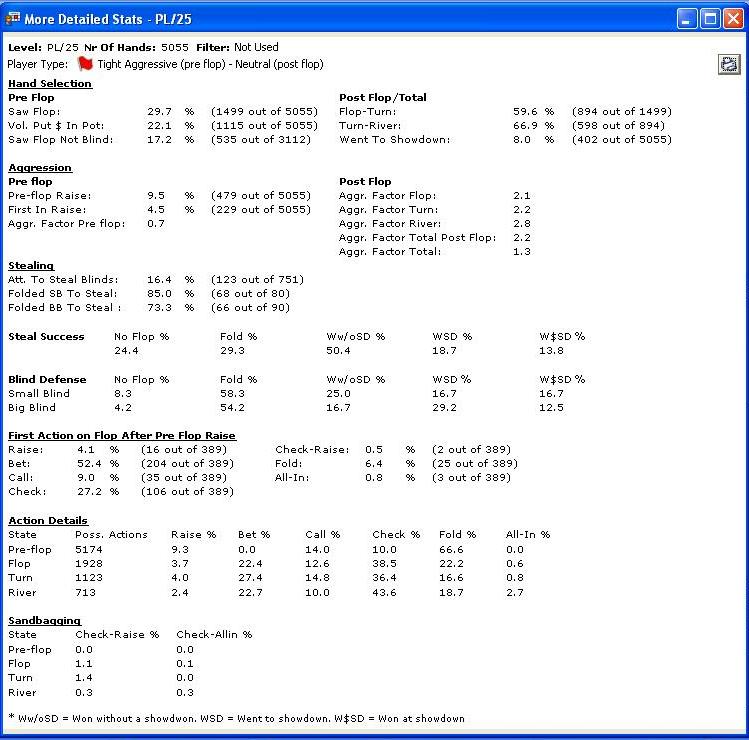
Task: Click Aggr. Factor River value 2.8
Action: (x=522, y=224)
